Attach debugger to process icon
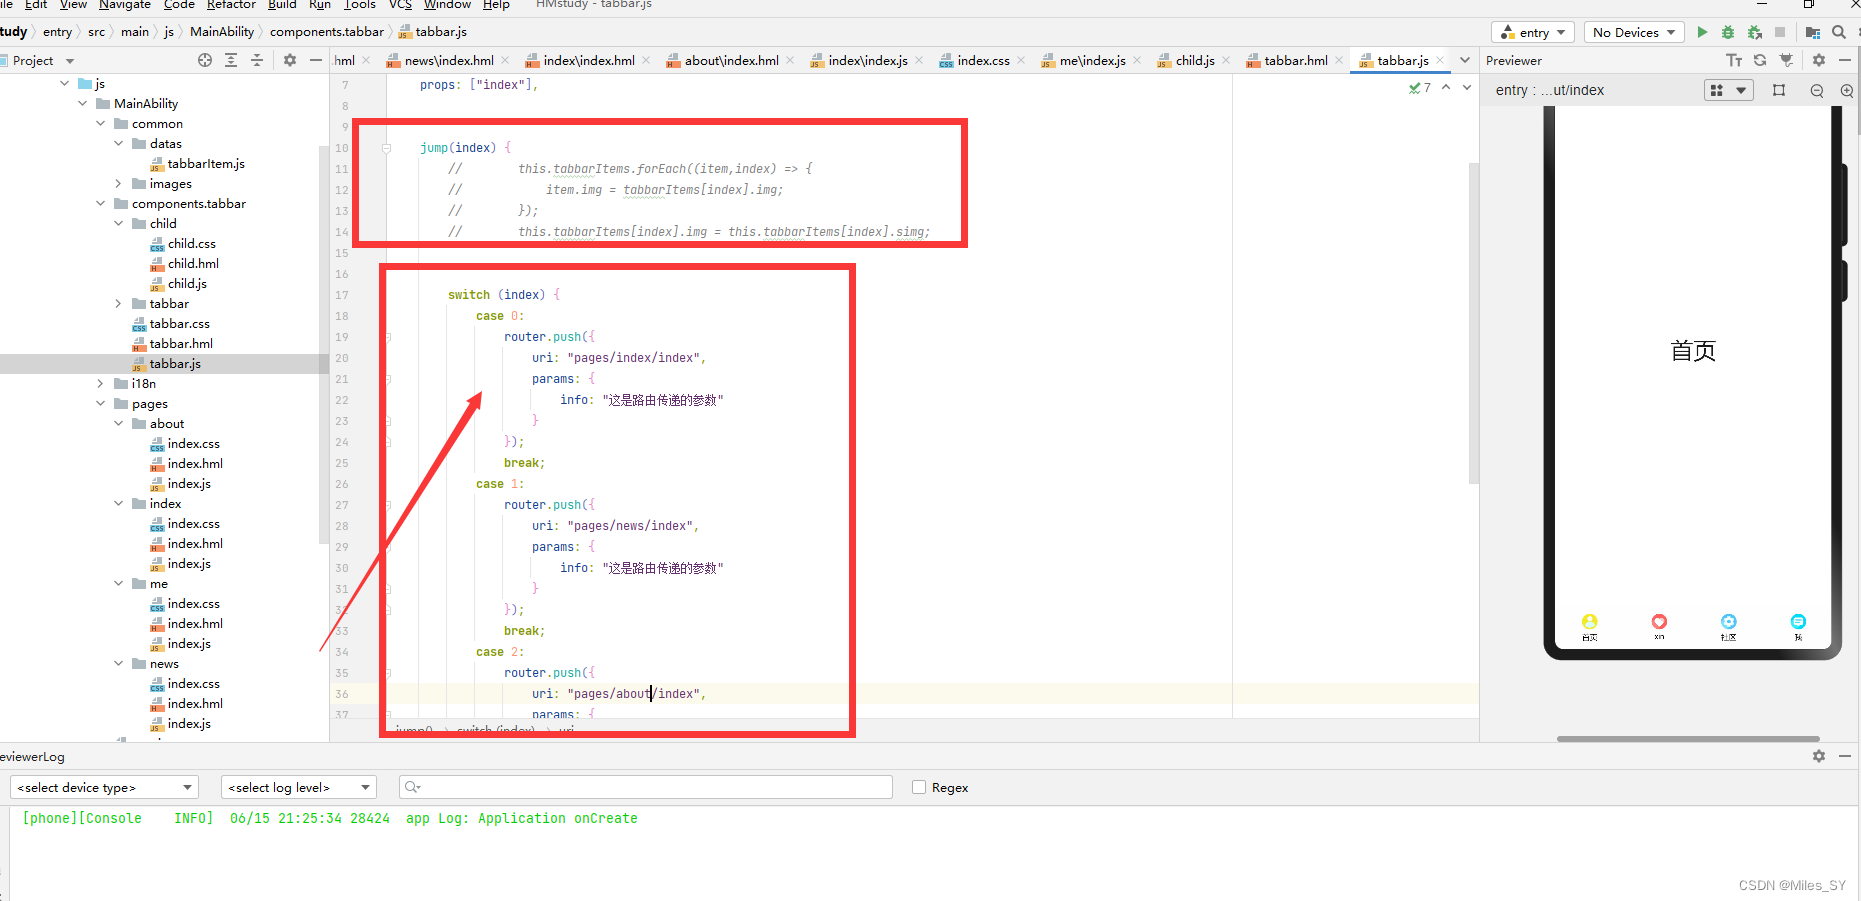 [1754, 32]
